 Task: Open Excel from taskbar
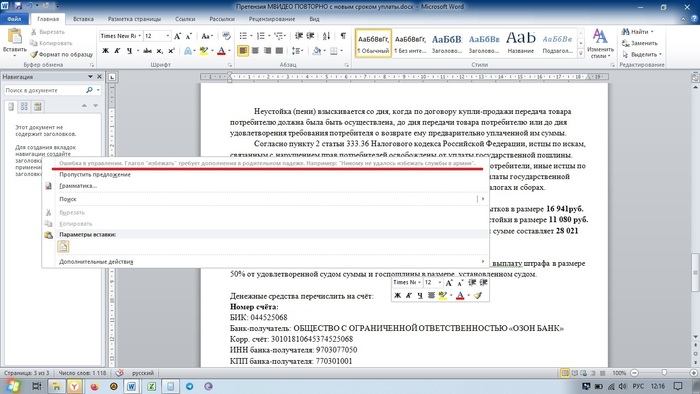point(151,386)
